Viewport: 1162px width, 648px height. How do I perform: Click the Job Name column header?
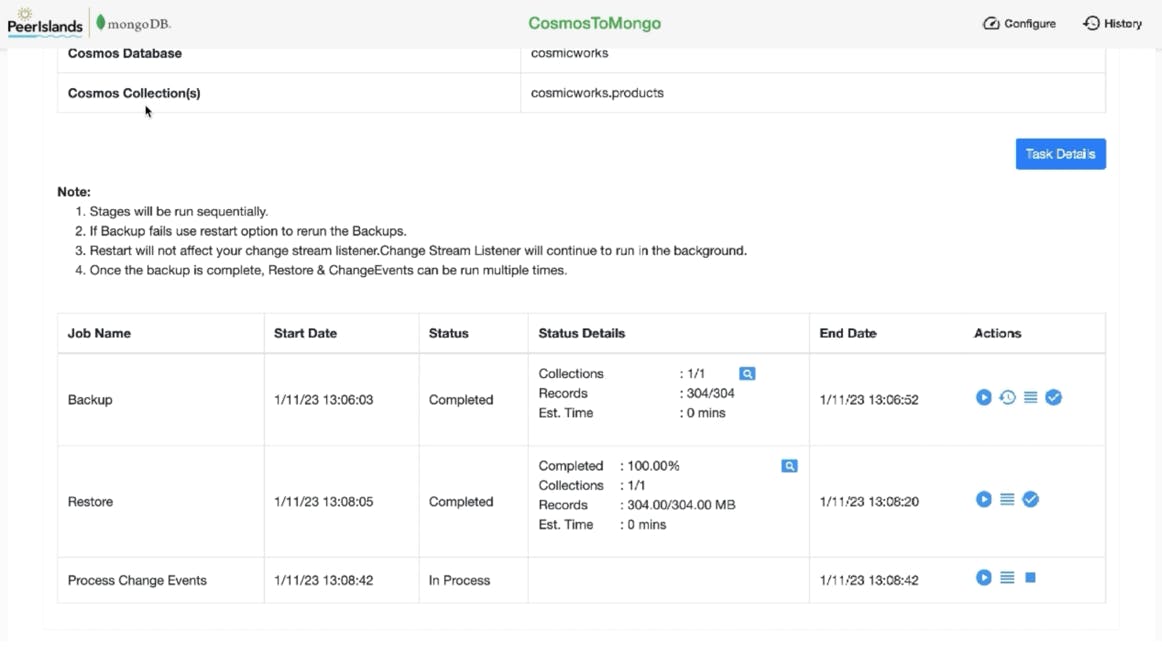(99, 333)
